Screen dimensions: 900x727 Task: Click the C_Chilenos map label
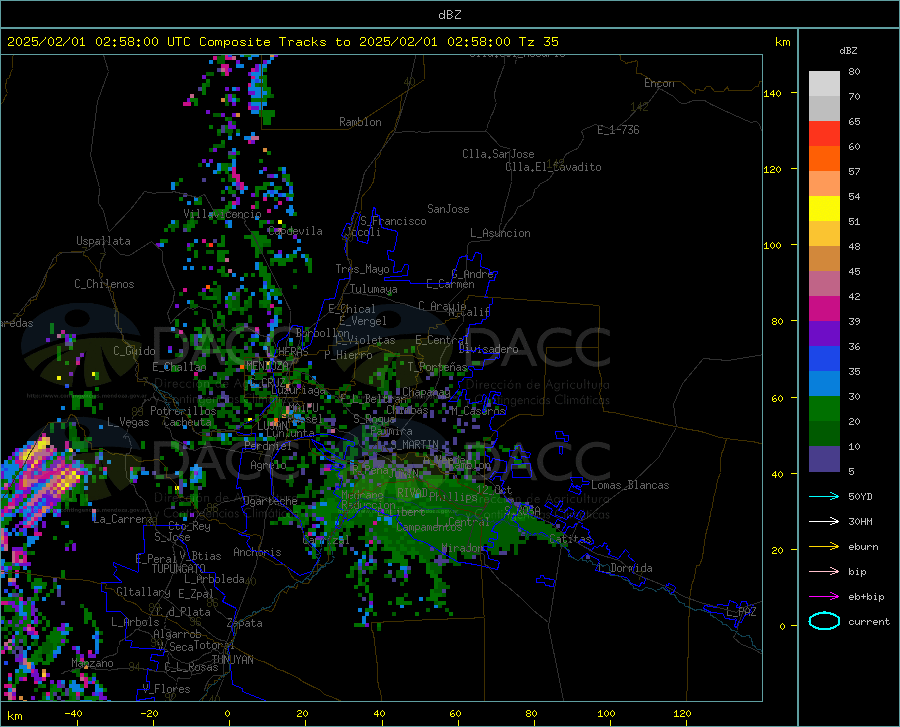pos(104,284)
